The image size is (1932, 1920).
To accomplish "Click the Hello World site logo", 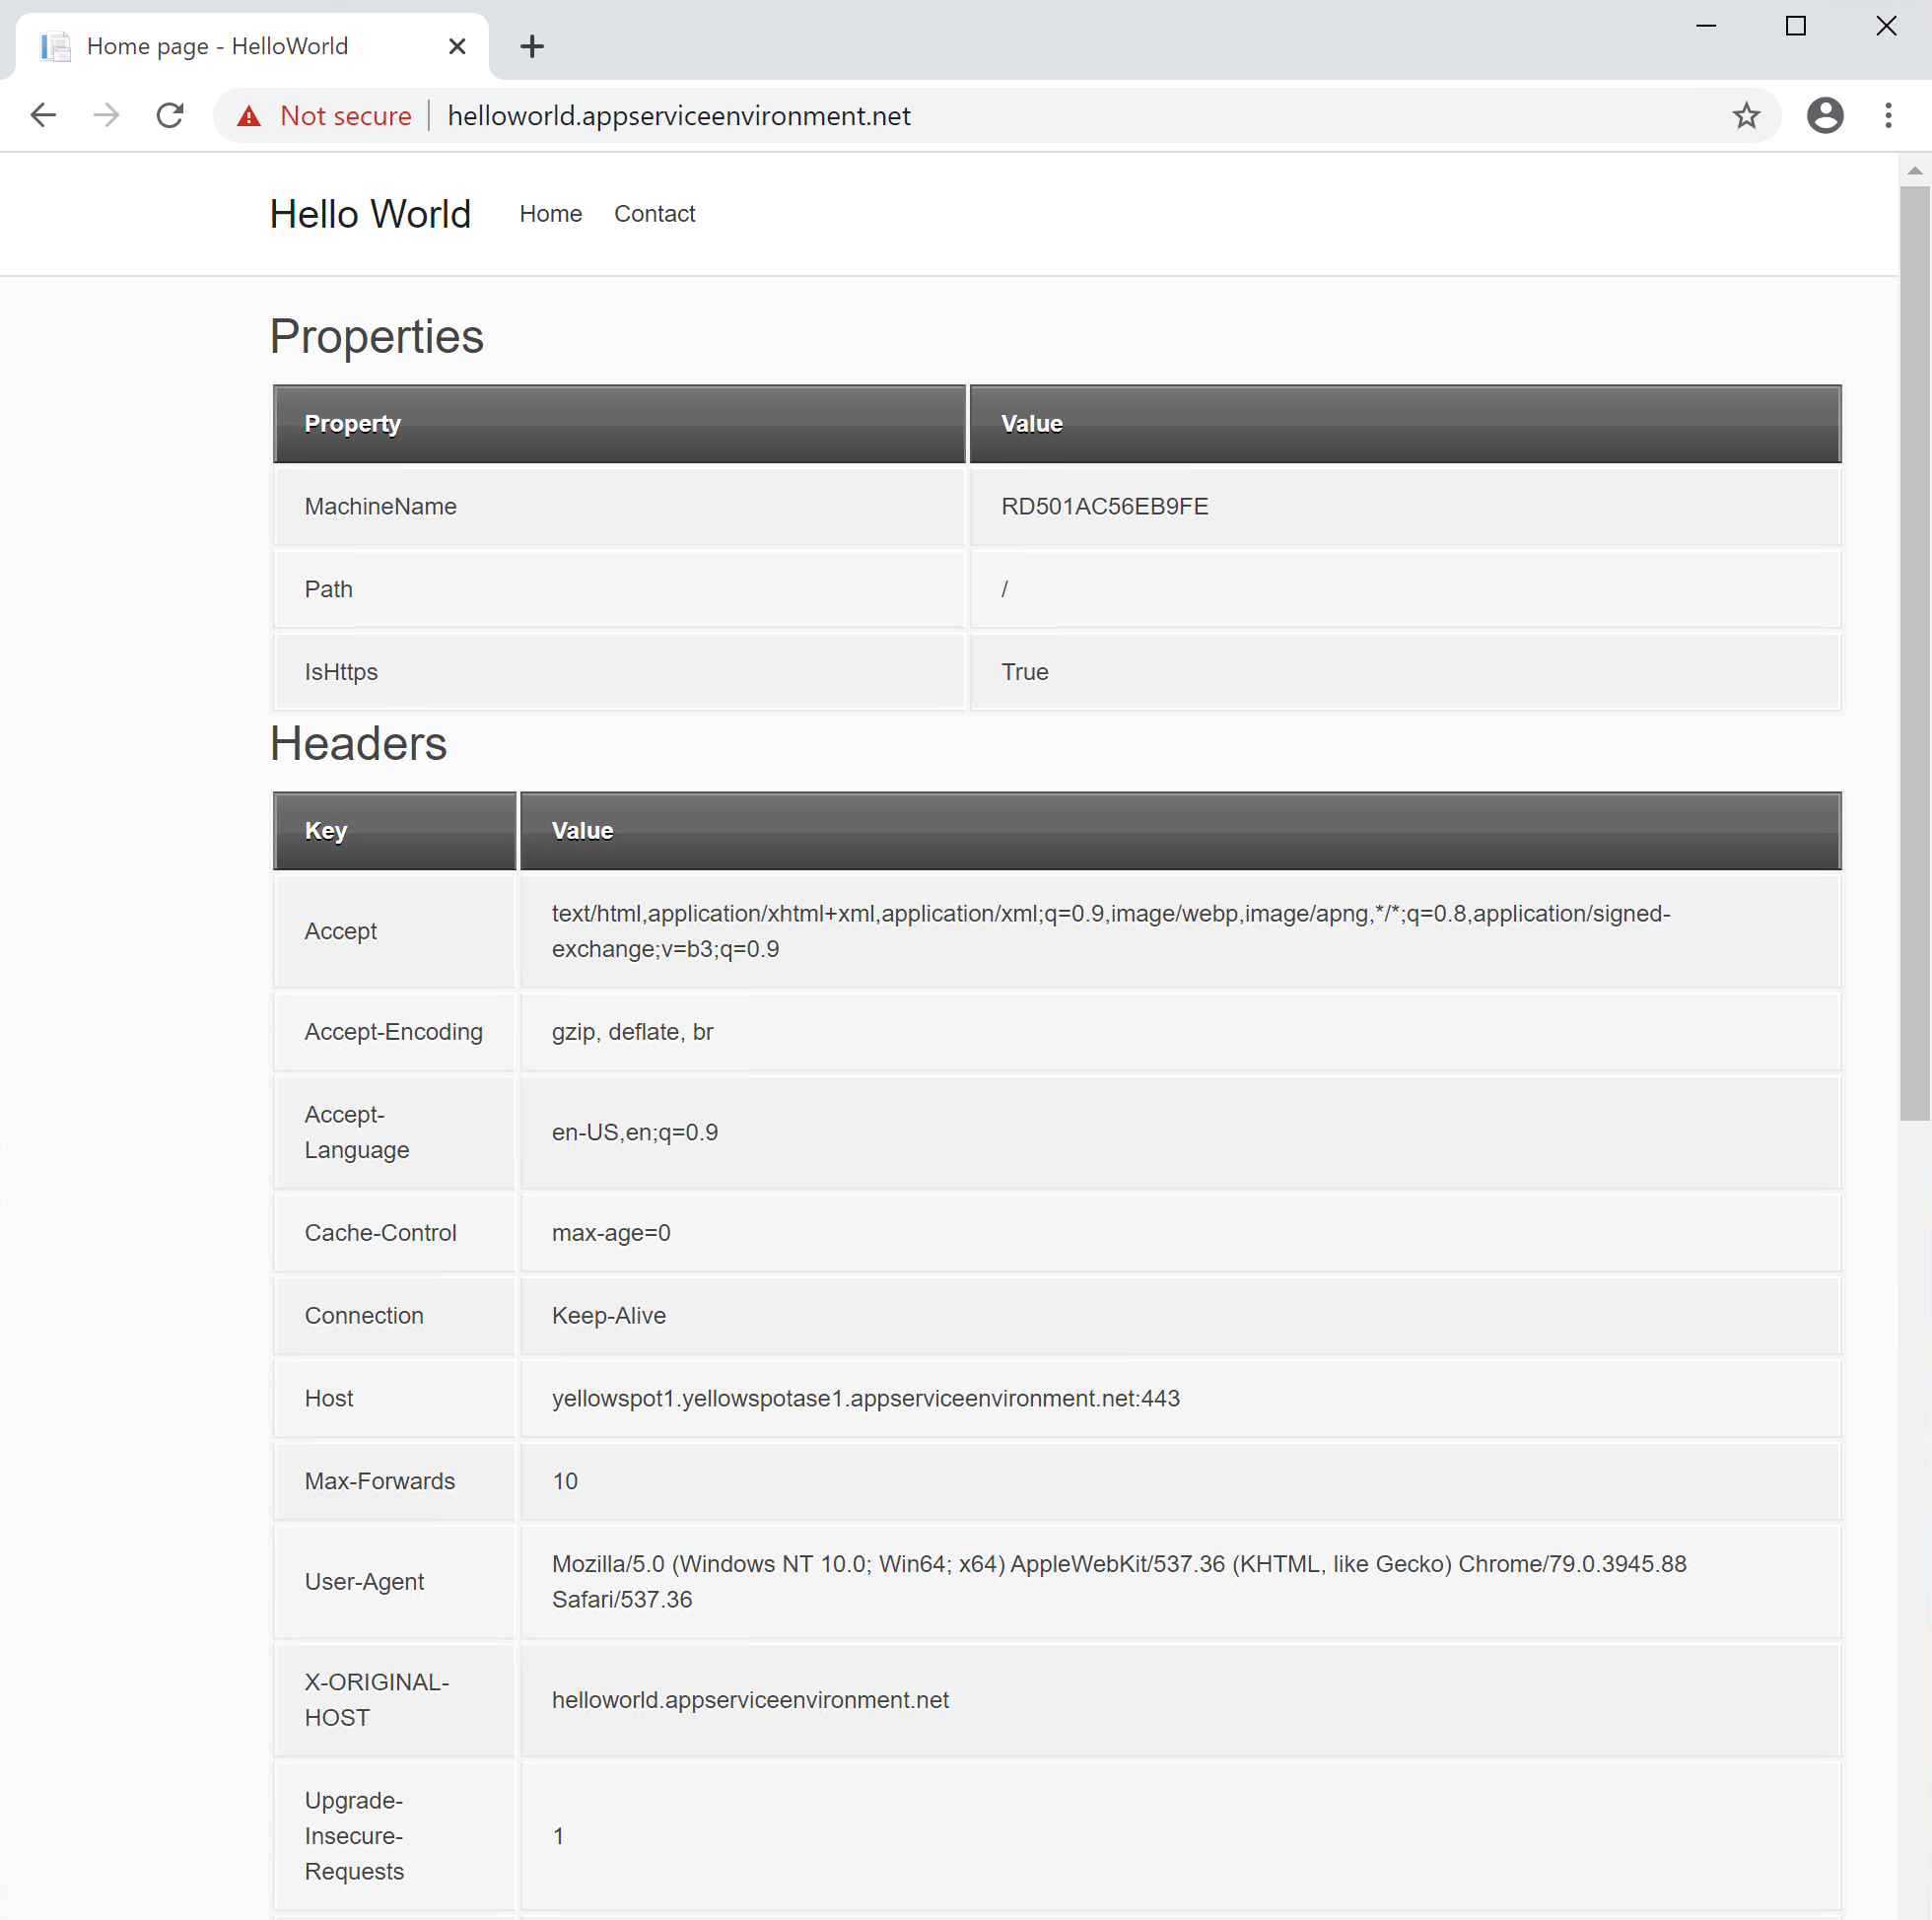I will pos(371,215).
